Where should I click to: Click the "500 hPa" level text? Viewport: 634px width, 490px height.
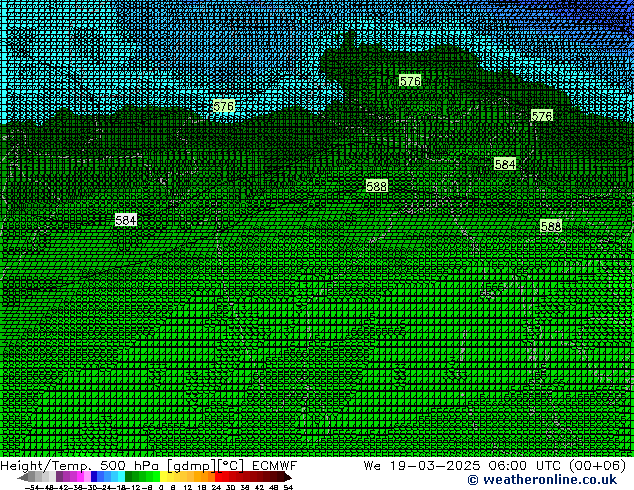(129, 466)
